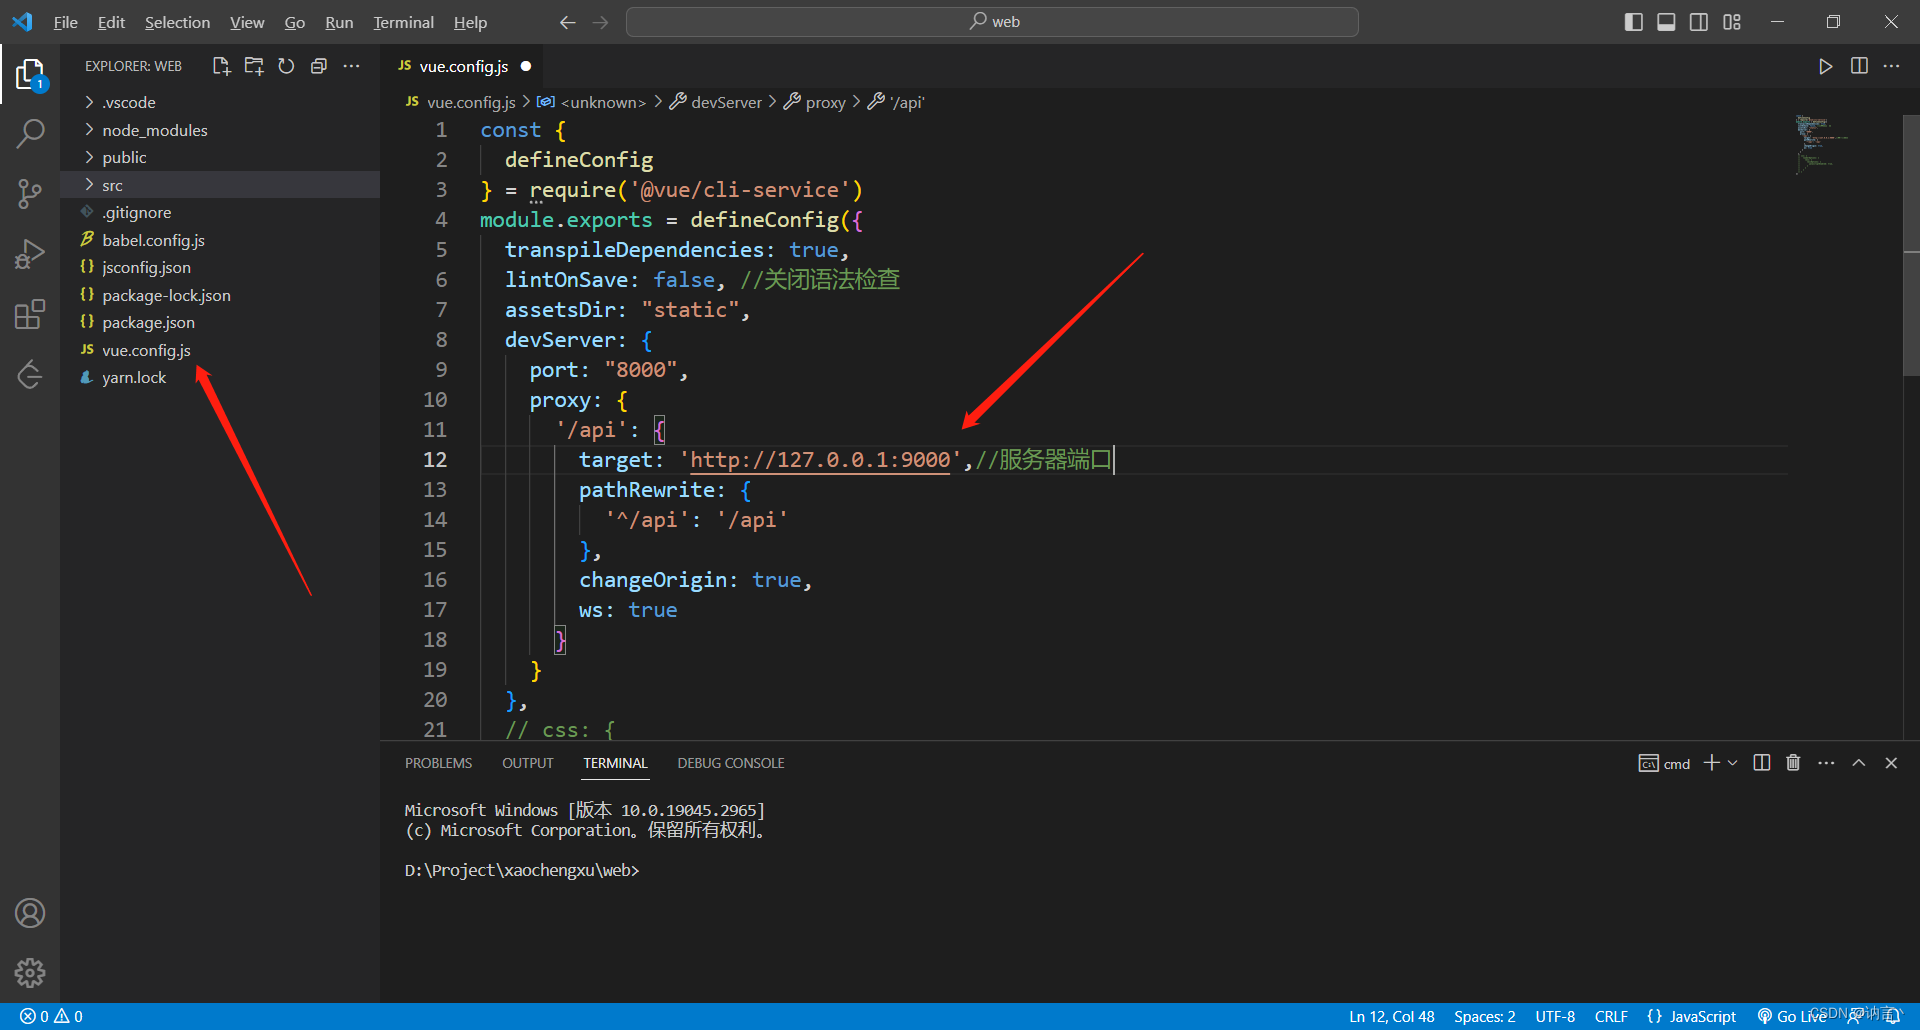Change line endings via CRLF status item
This screenshot has height=1030, width=1920.
point(1611,1016)
